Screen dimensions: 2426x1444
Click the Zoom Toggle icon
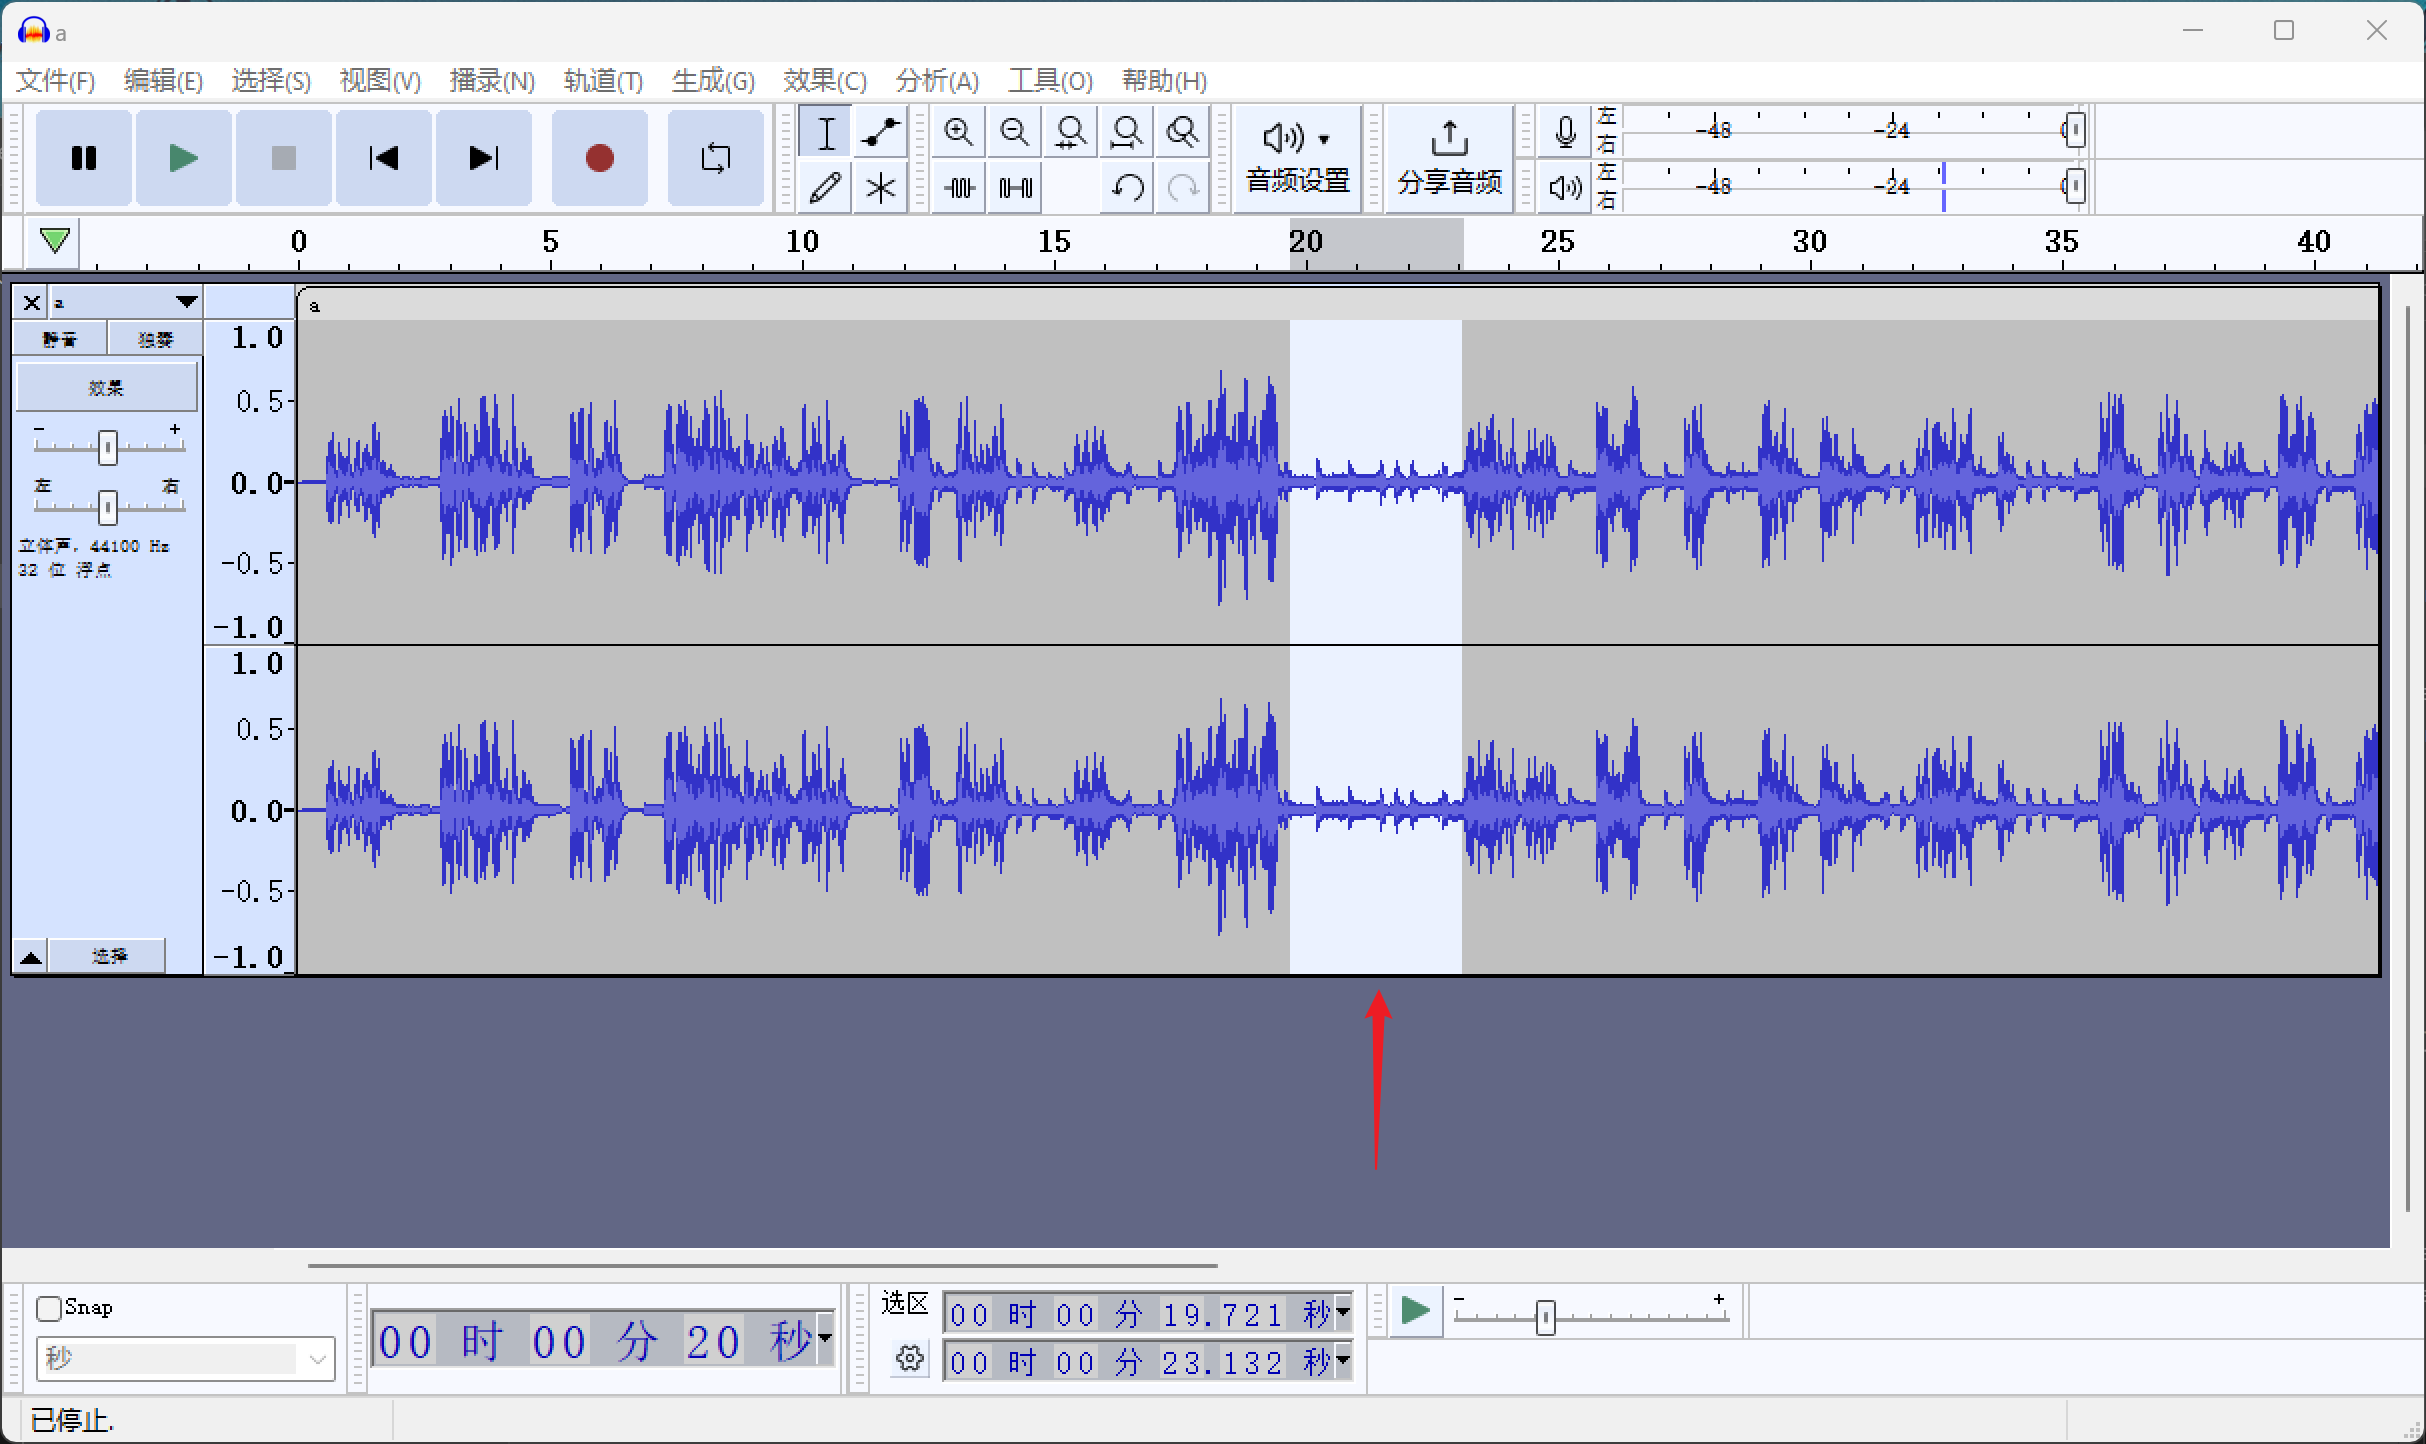1183,132
